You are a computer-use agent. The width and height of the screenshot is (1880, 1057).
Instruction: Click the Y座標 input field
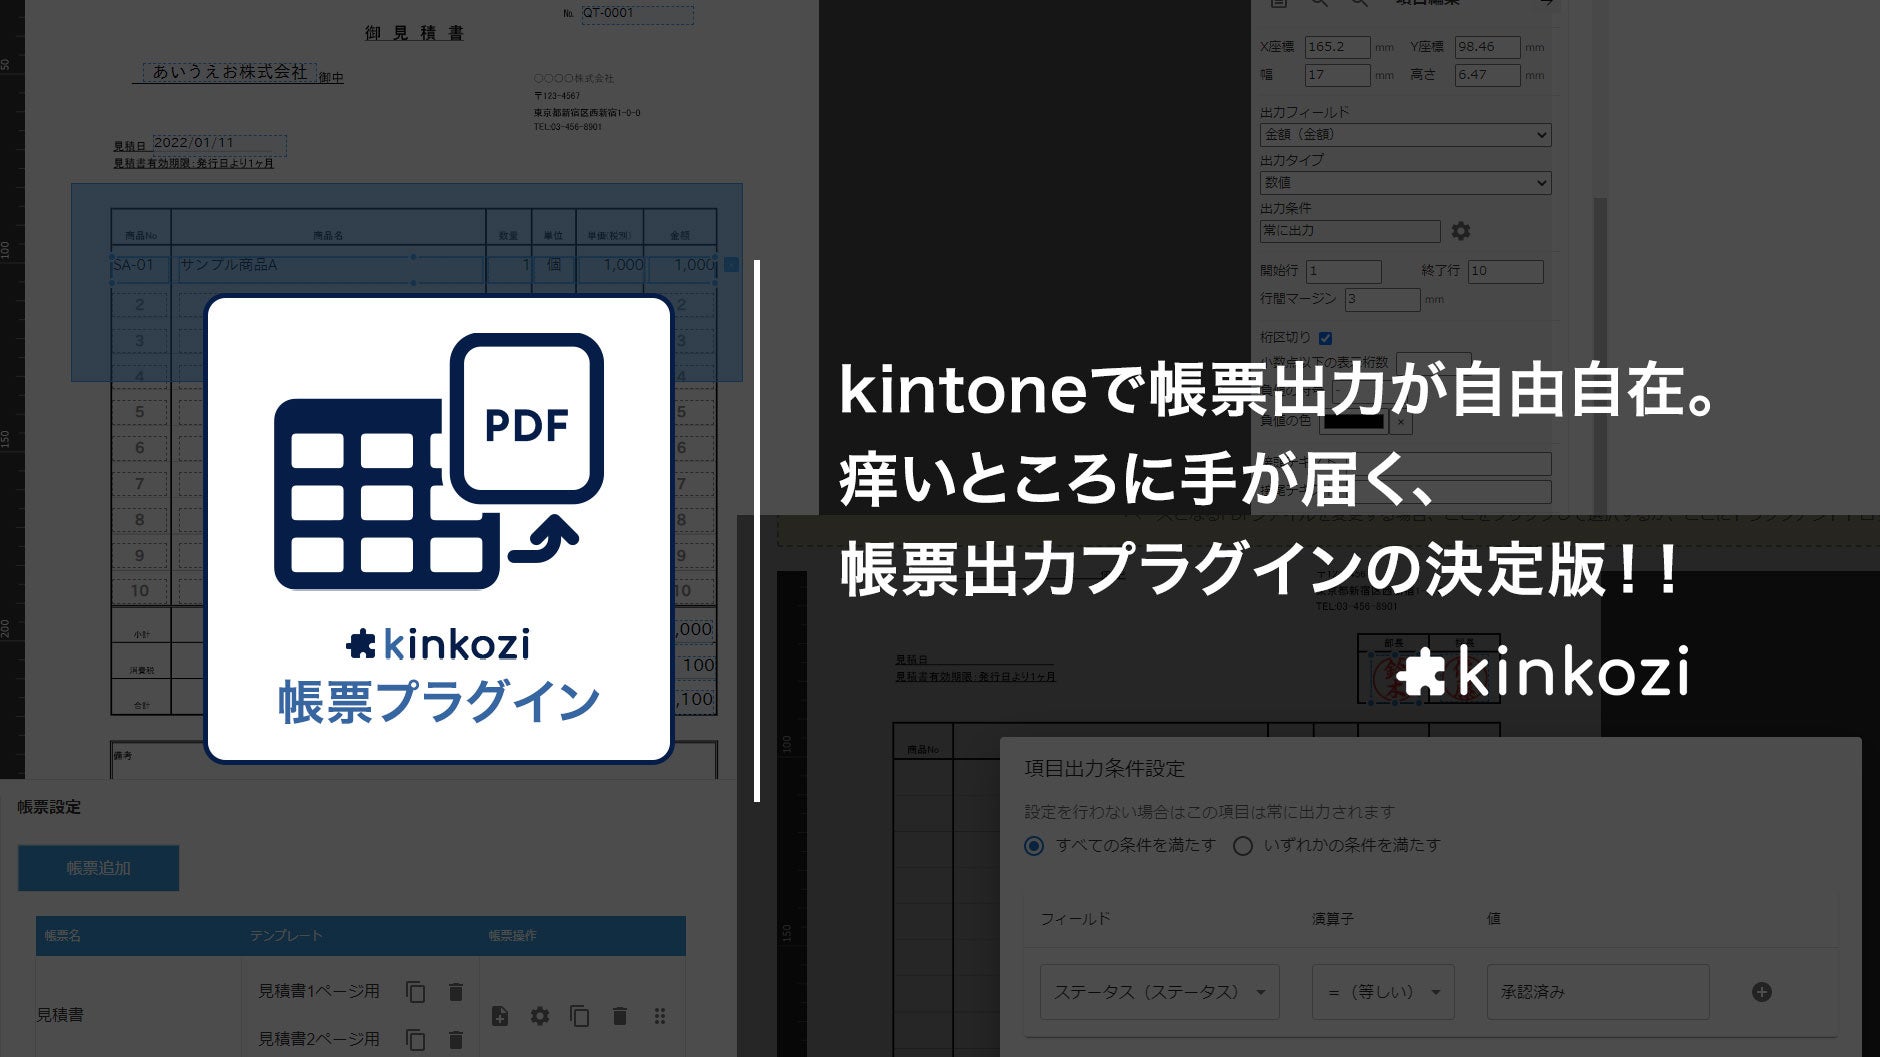[1487, 47]
